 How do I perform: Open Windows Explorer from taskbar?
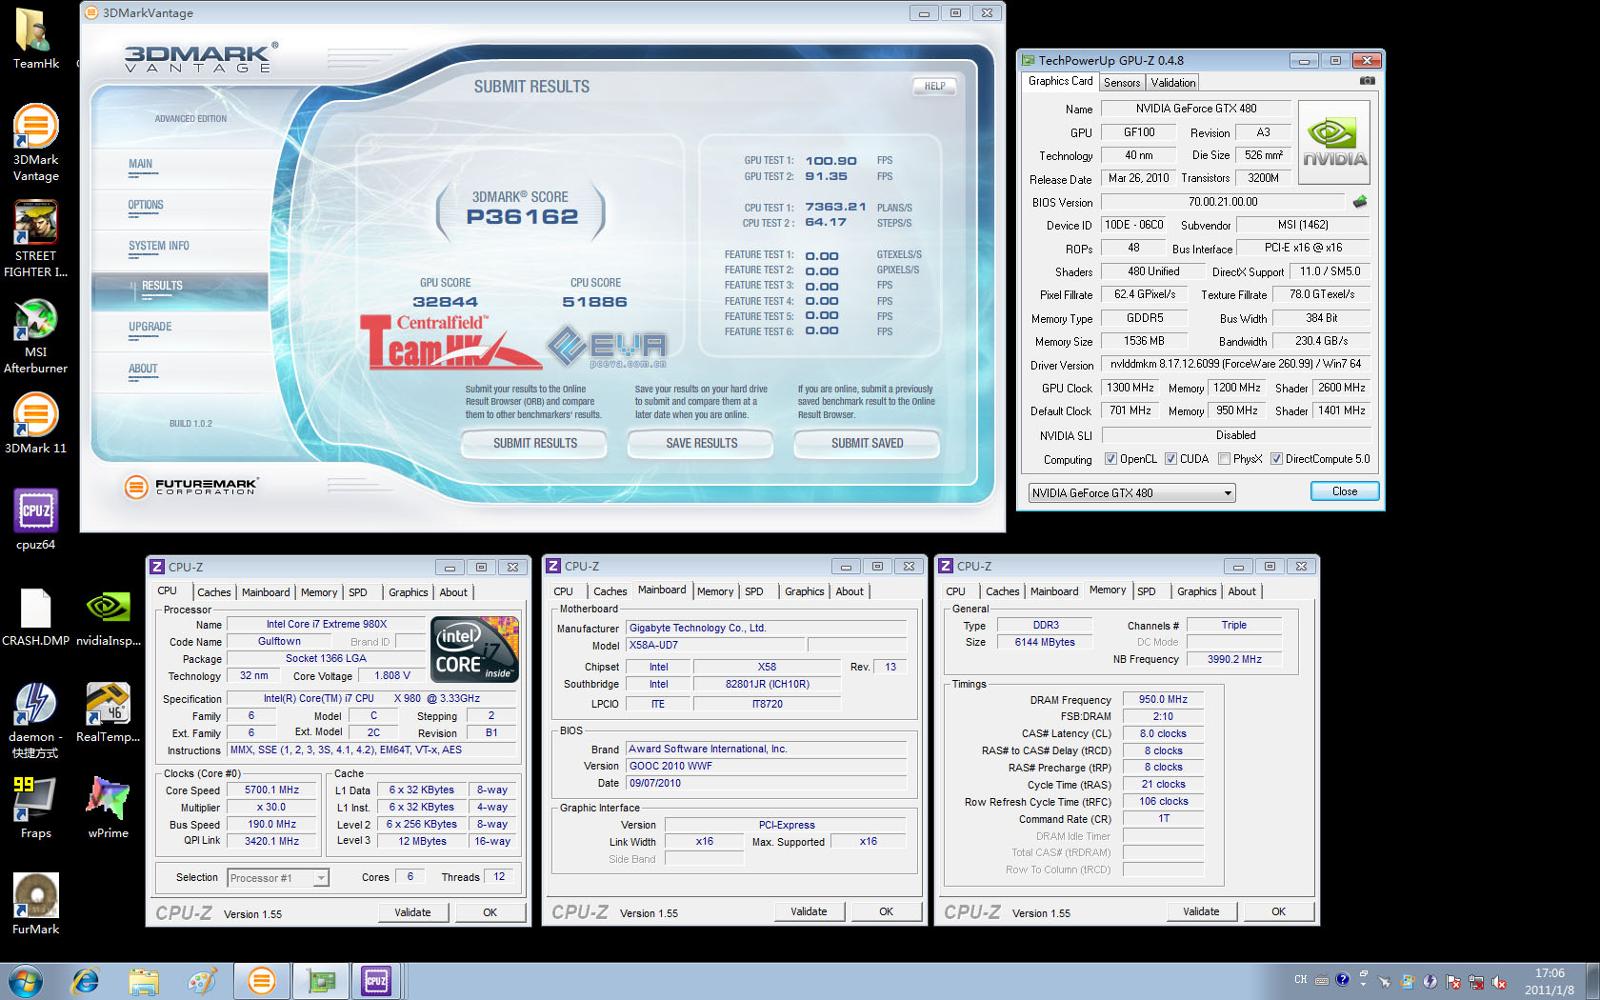(x=143, y=981)
